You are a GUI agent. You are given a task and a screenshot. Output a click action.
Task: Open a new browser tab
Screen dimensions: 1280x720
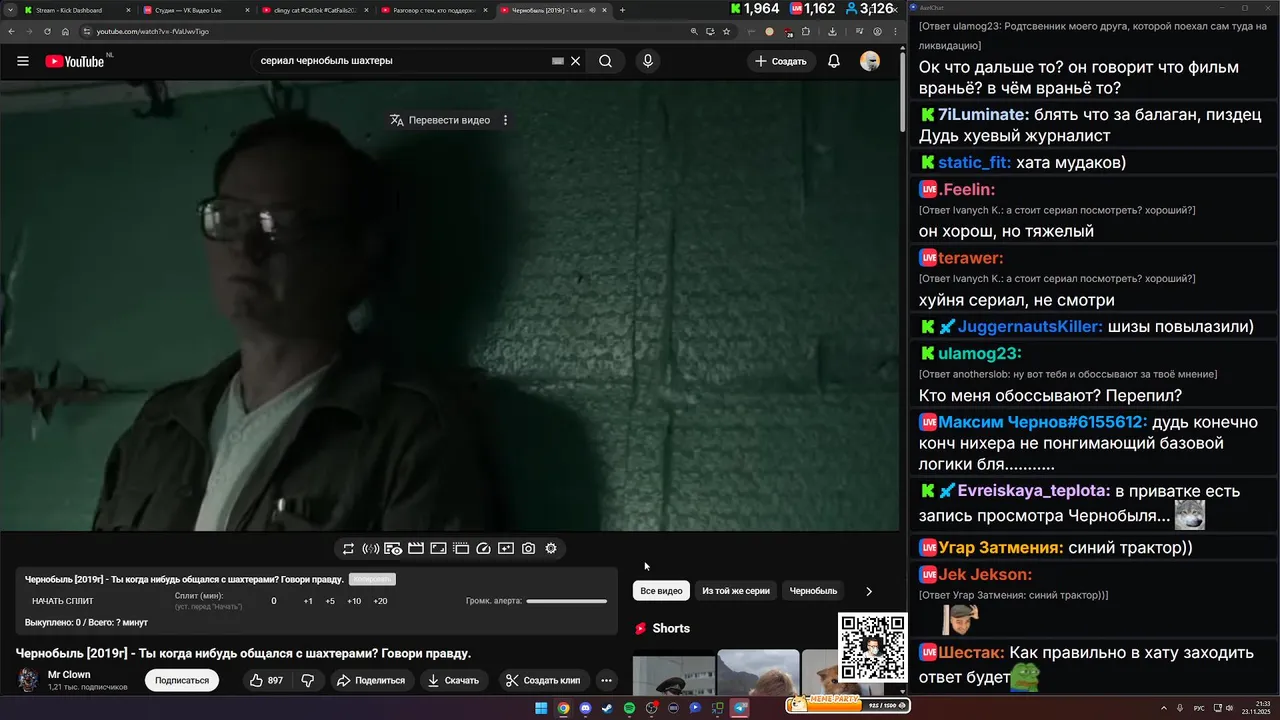point(622,10)
